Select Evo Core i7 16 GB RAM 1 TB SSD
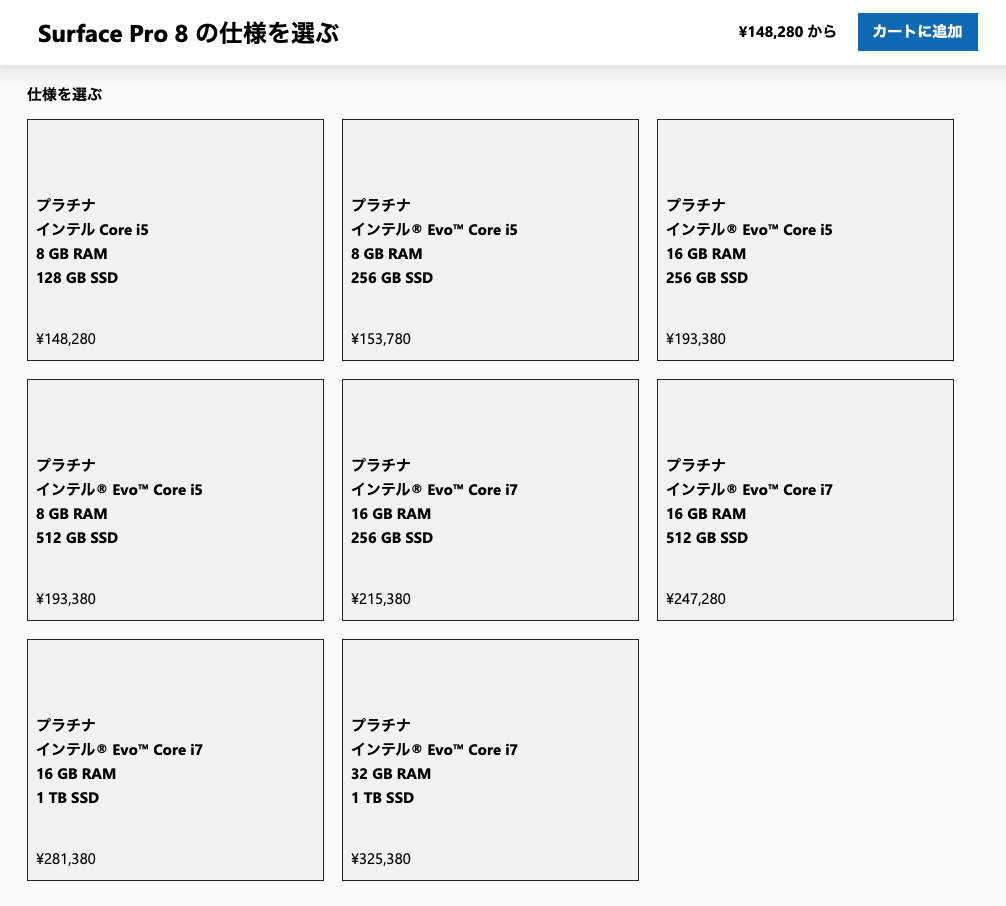Screen dimensions: 1006x906 point(175,760)
